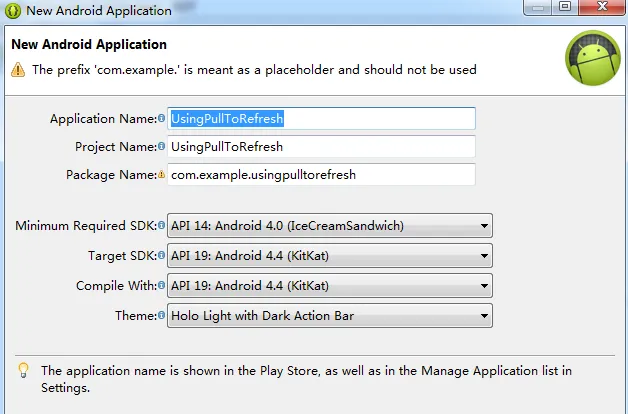Focus the Package Name text field
This screenshot has height=414, width=628.
pos(321,175)
